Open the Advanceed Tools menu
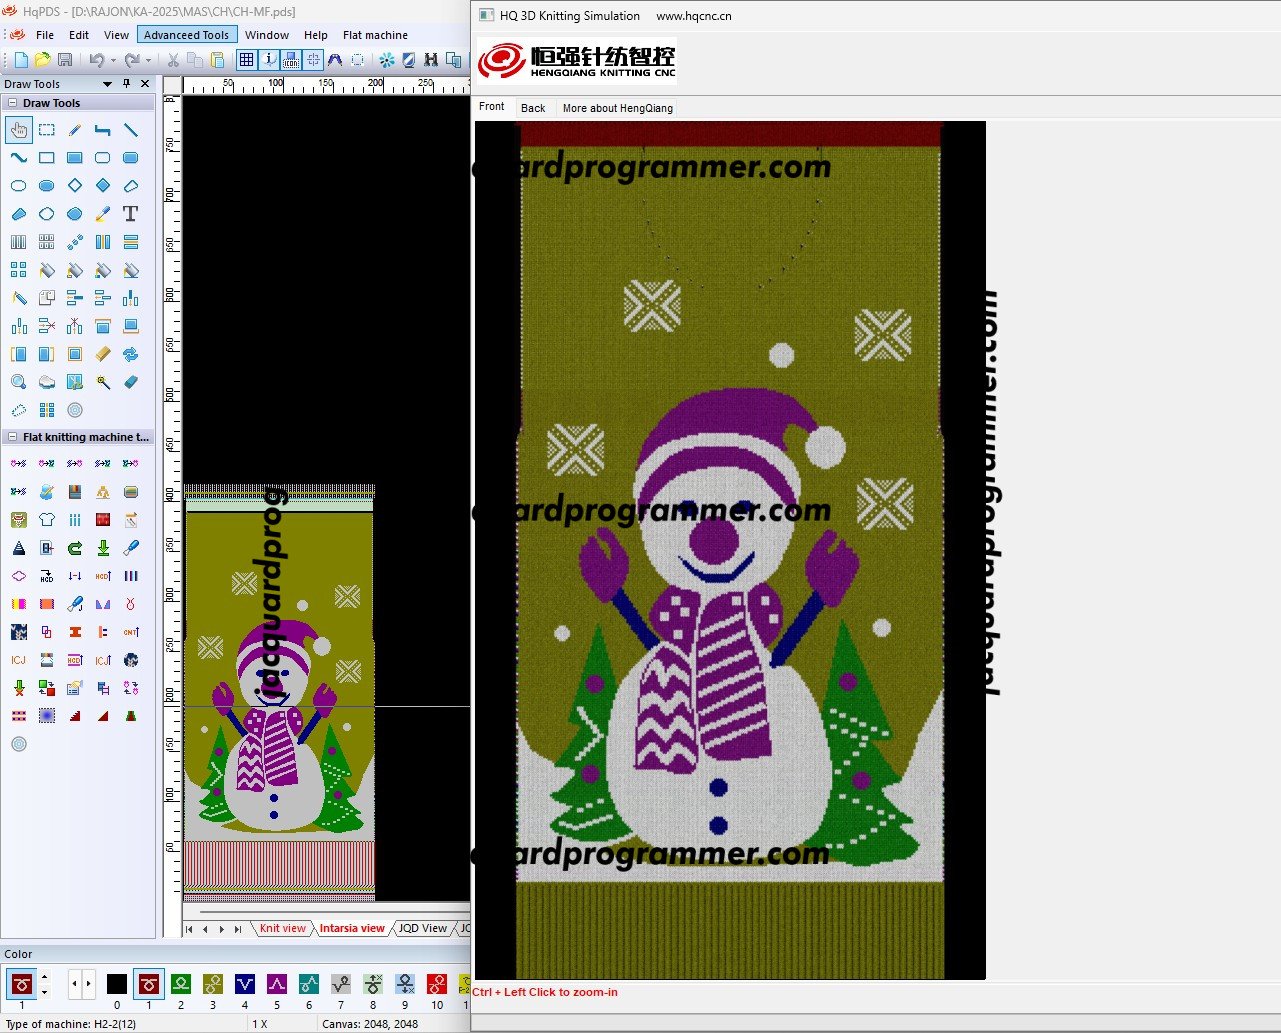The height and width of the screenshot is (1033, 1281). [x=186, y=35]
